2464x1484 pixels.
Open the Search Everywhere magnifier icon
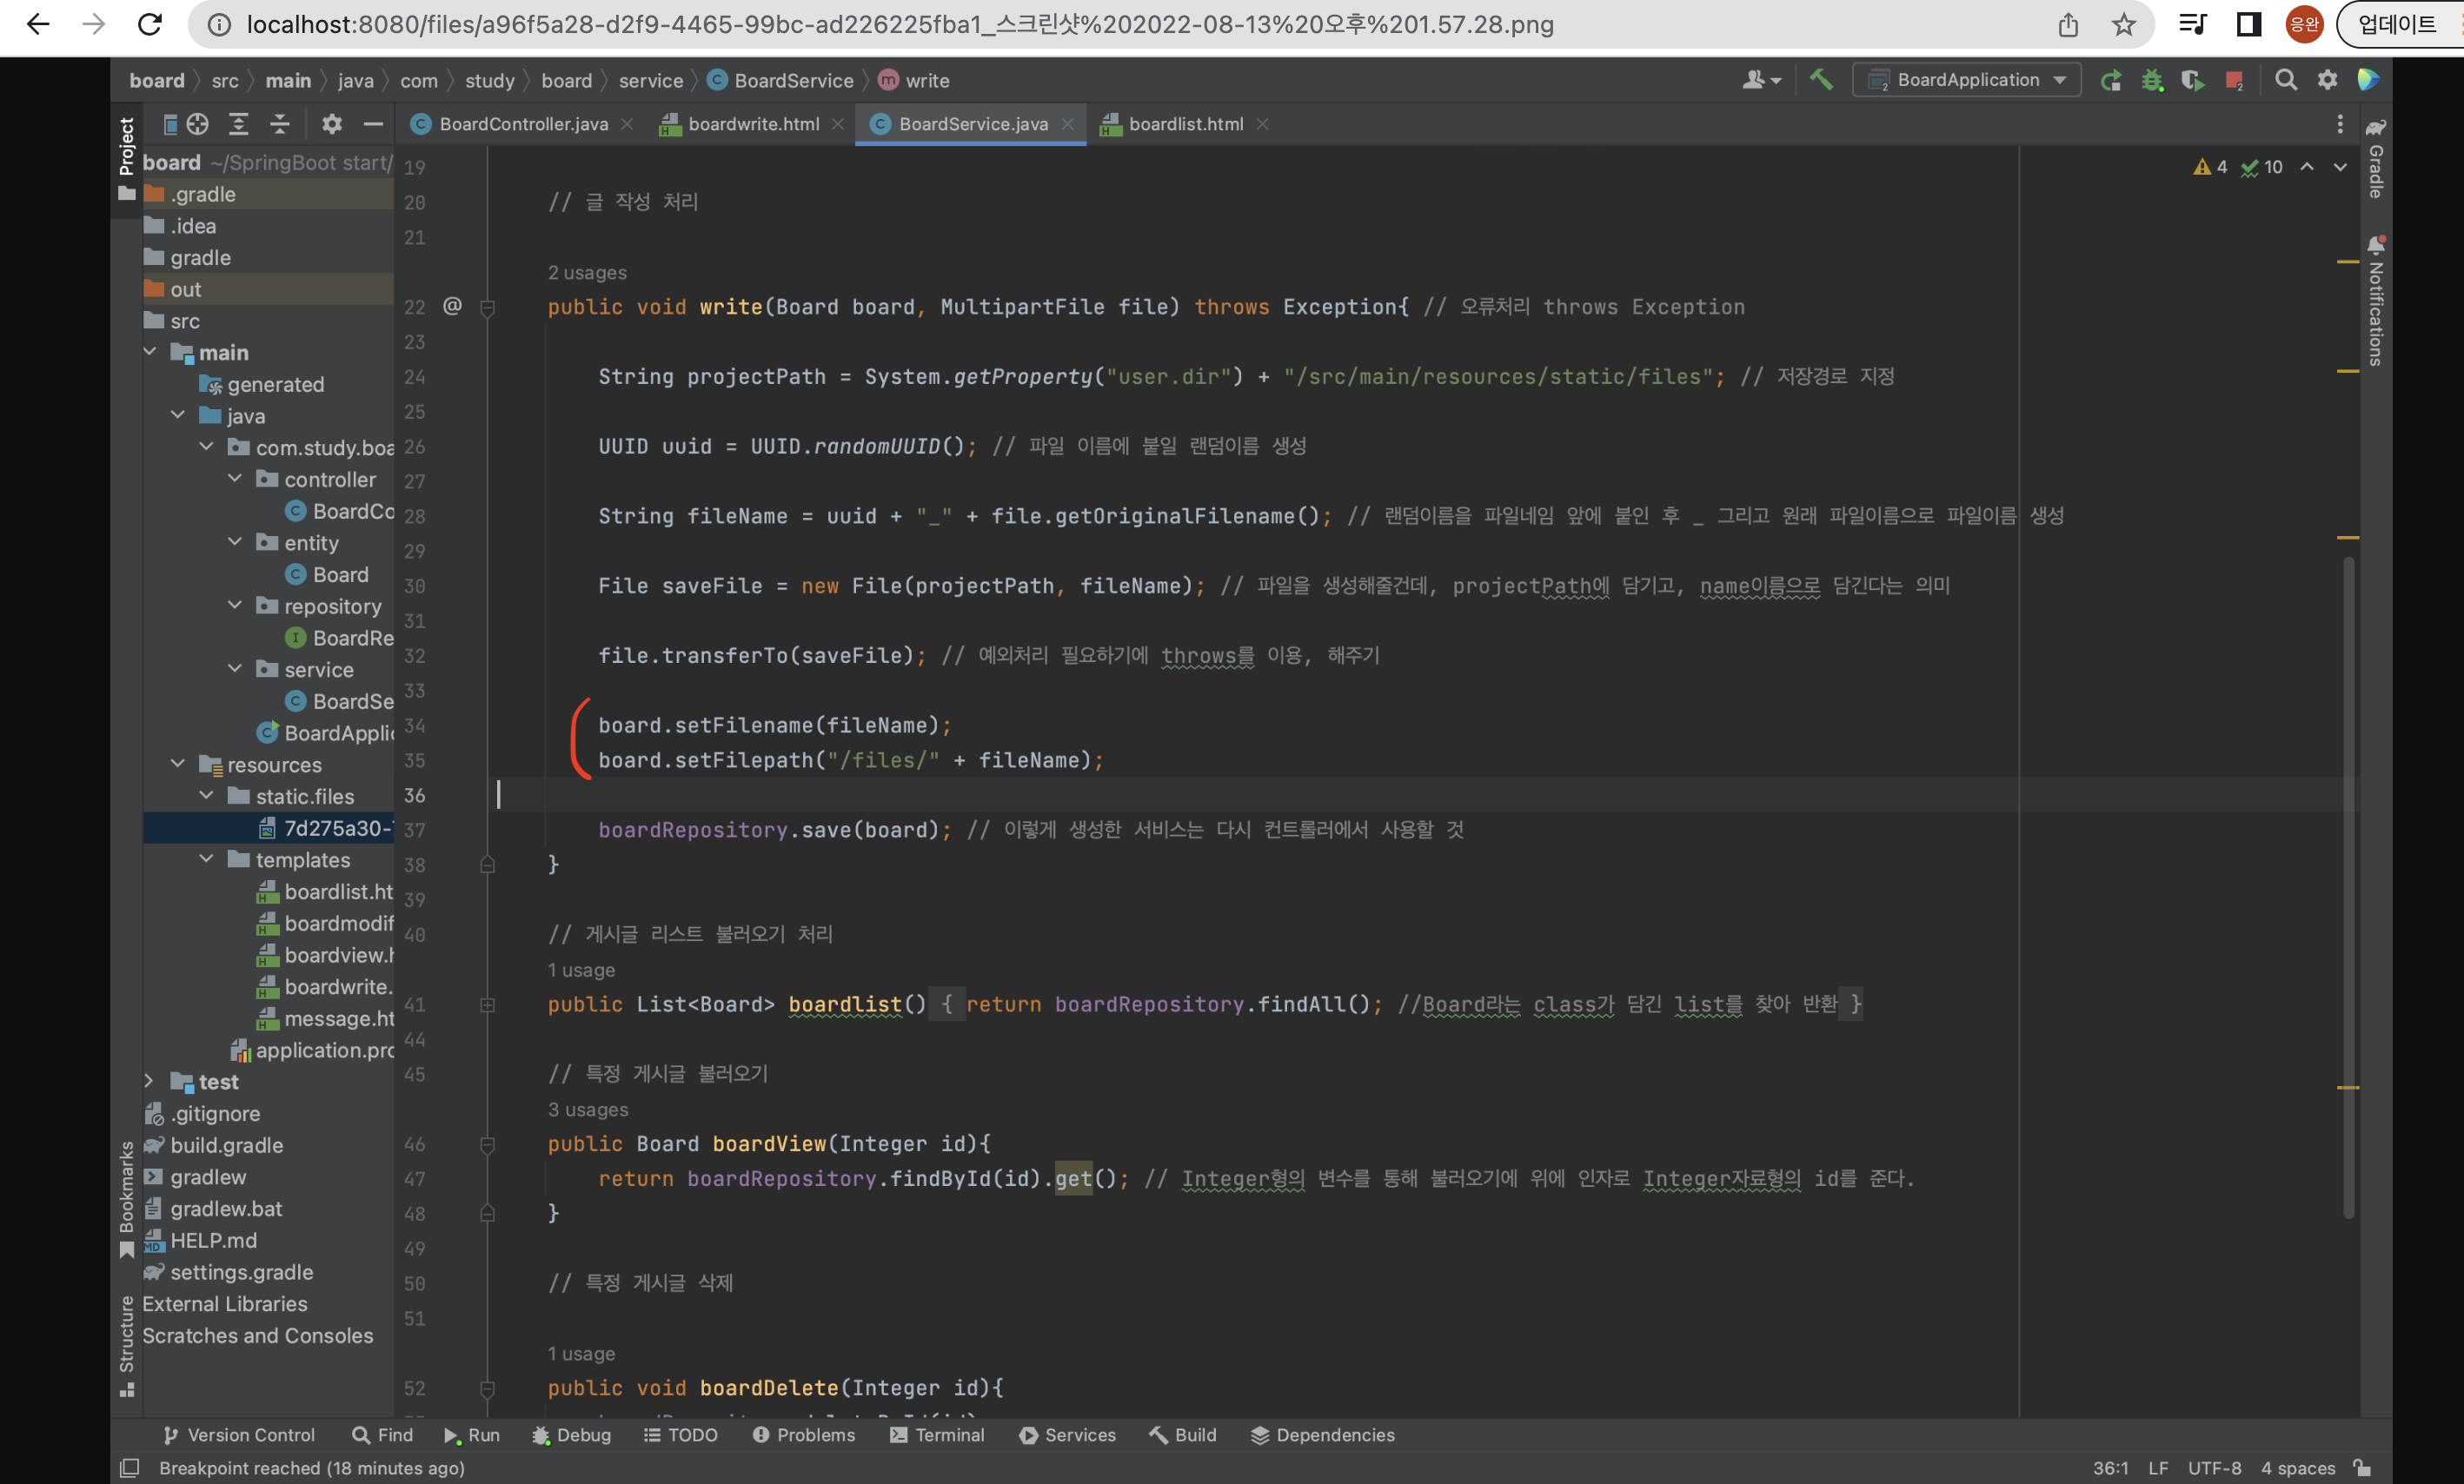pos(2285,80)
